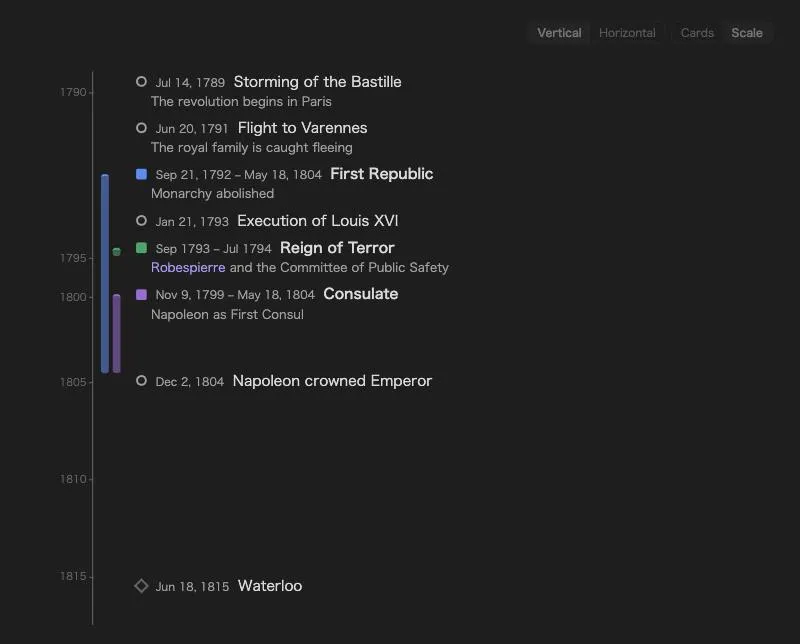Click the Consulate event title
Viewport: 800px width, 644px height.
pyautogui.click(x=361, y=294)
